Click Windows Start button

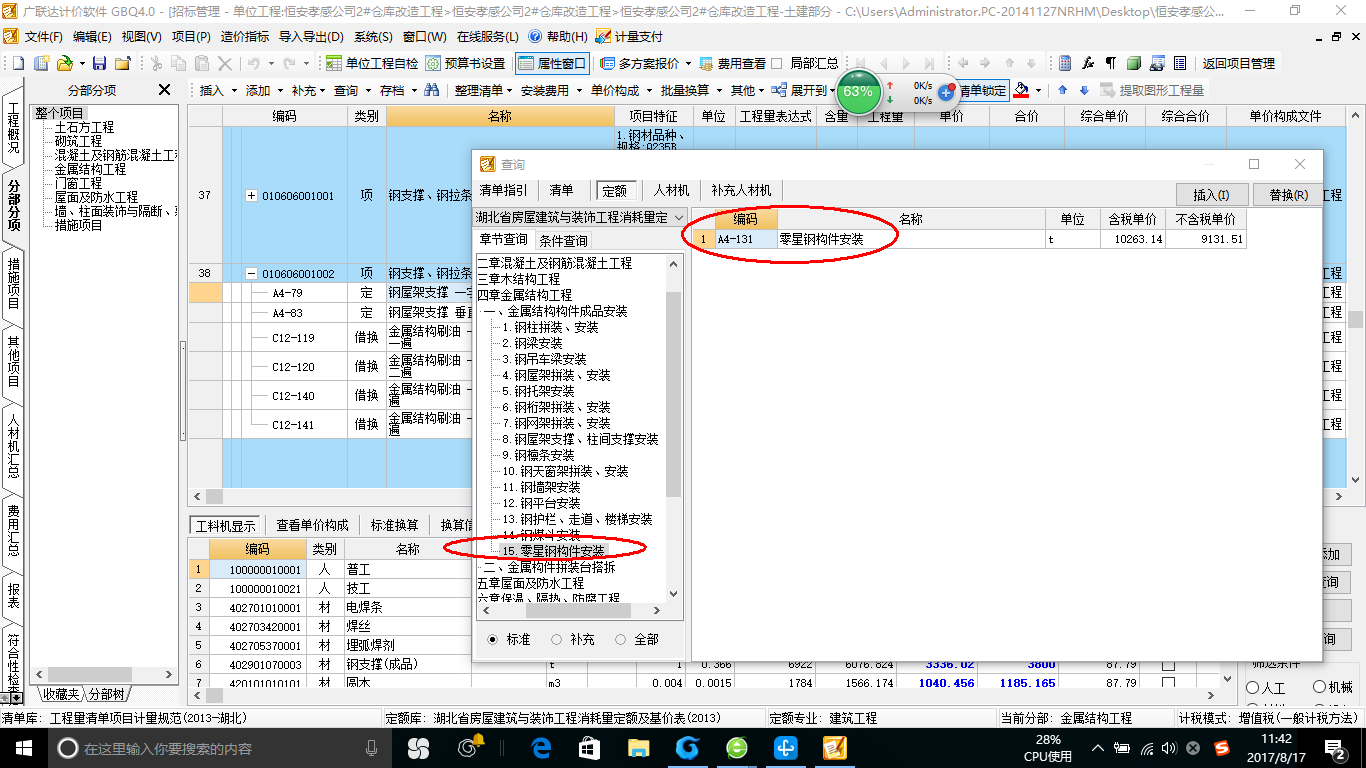[x=23, y=747]
